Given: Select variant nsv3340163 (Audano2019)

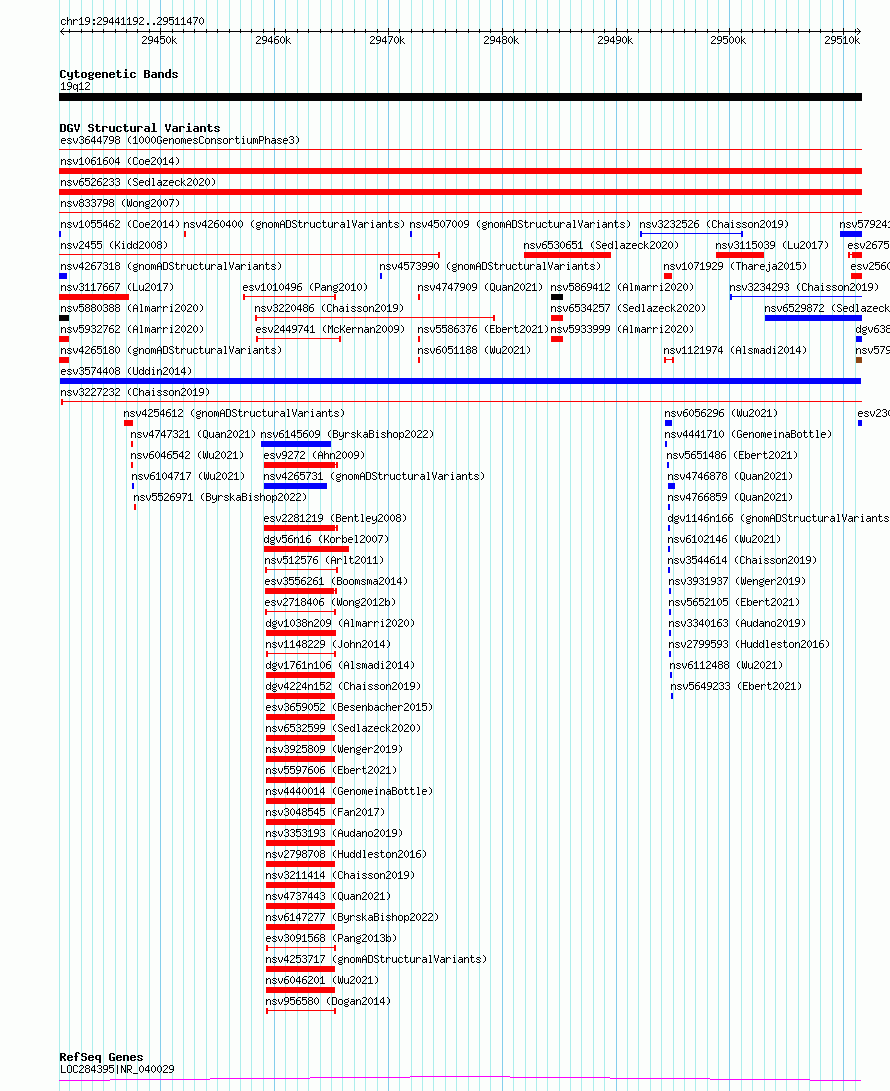Looking at the screenshot, I should tap(737, 623).
